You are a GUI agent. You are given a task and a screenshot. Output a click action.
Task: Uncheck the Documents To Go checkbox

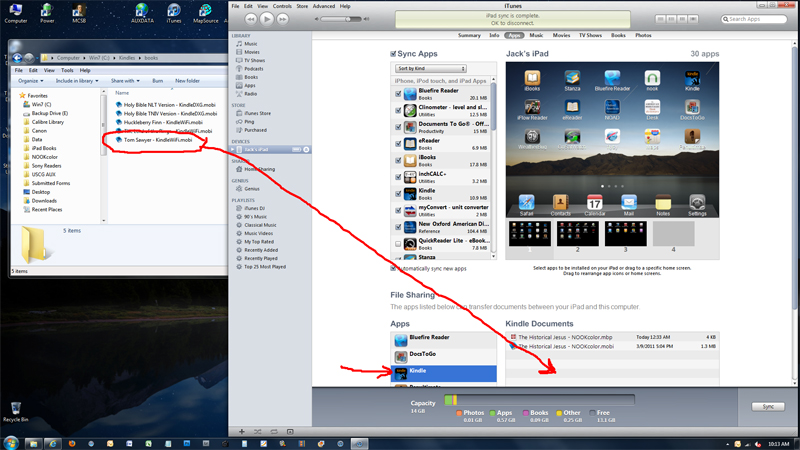coord(398,127)
